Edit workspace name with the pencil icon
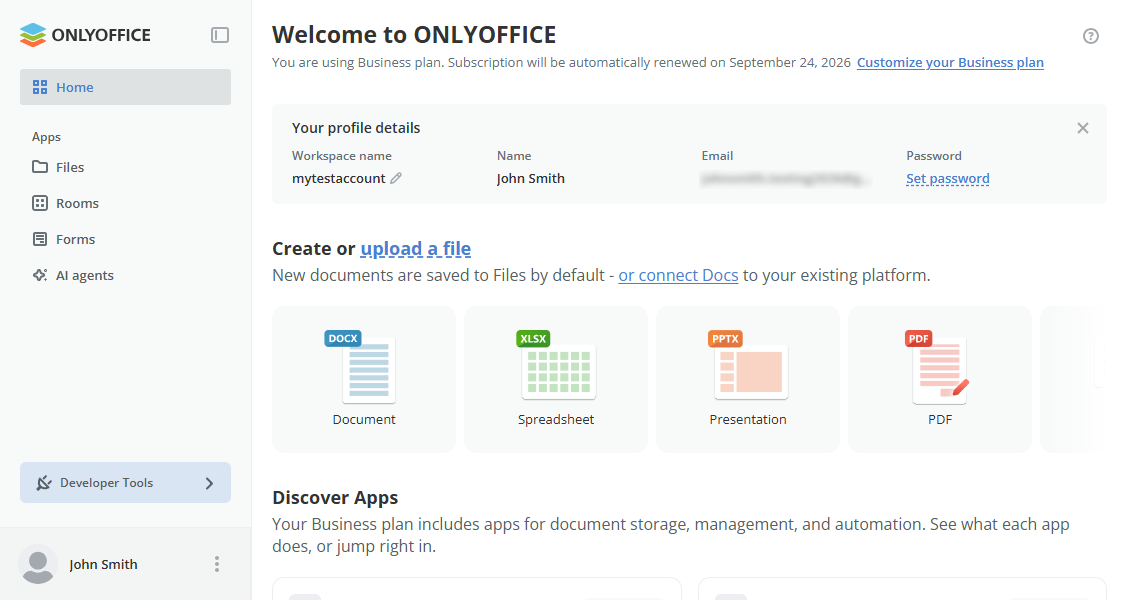The width and height of the screenshot is (1144, 600). point(396,178)
